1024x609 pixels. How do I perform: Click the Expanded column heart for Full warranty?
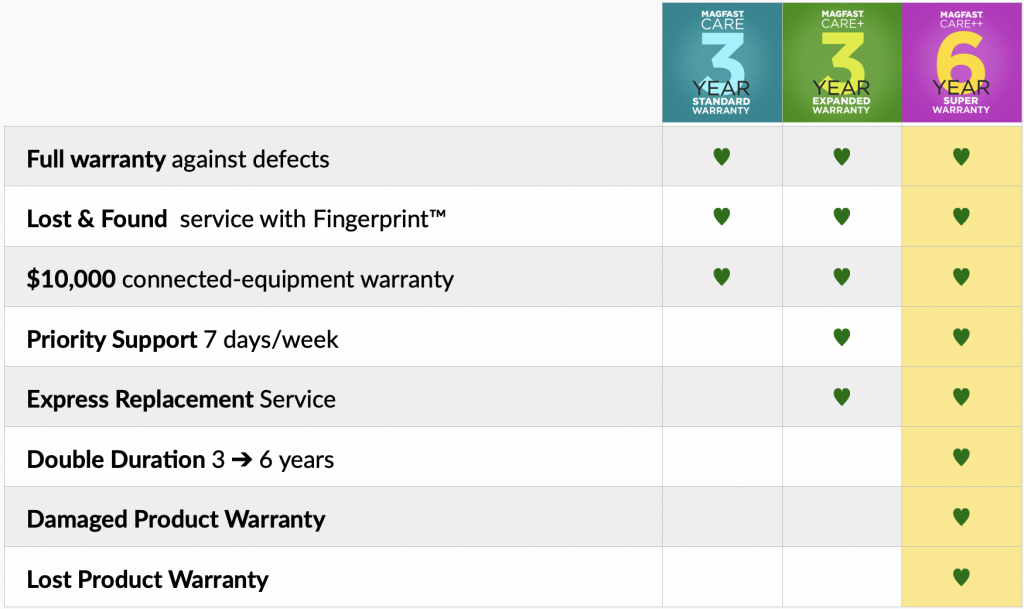842,157
